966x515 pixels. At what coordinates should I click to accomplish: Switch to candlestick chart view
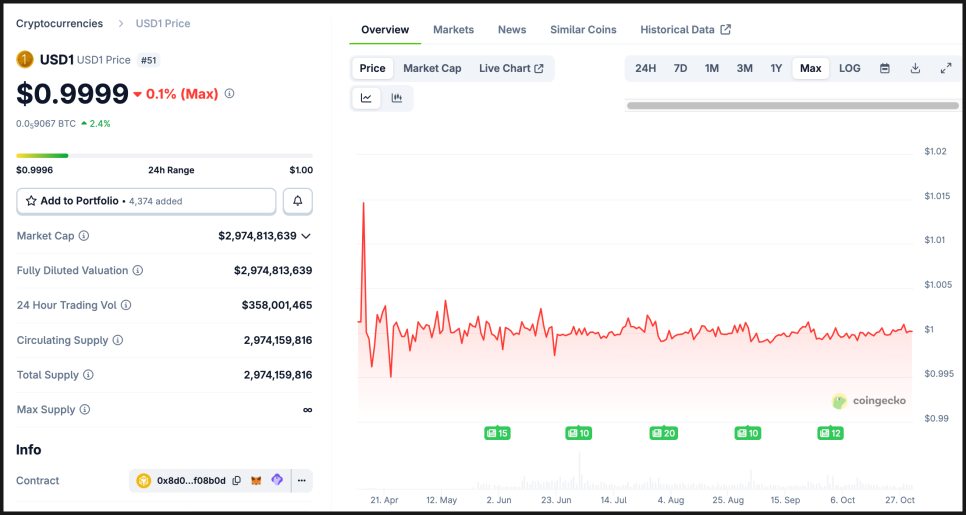(397, 98)
